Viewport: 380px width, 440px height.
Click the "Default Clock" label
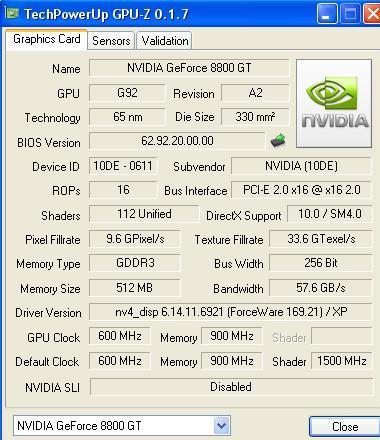[x=47, y=362]
